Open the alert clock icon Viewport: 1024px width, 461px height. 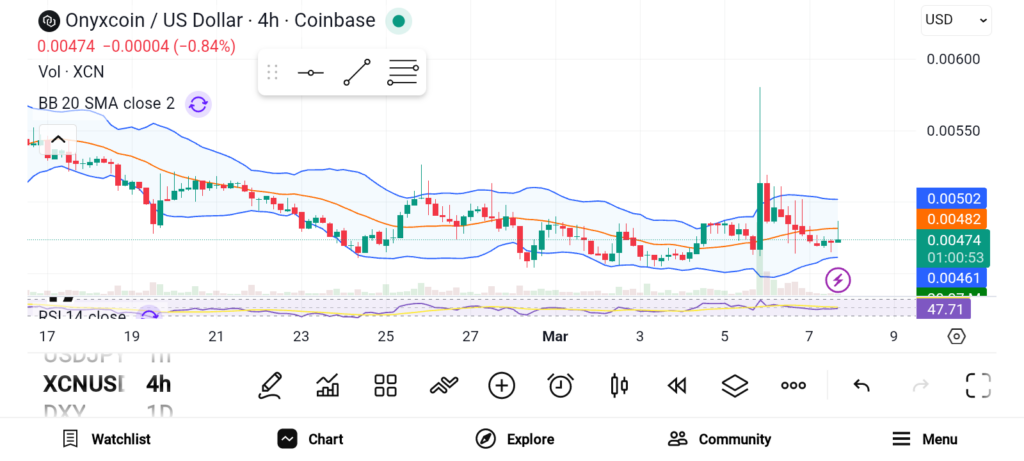(560, 385)
